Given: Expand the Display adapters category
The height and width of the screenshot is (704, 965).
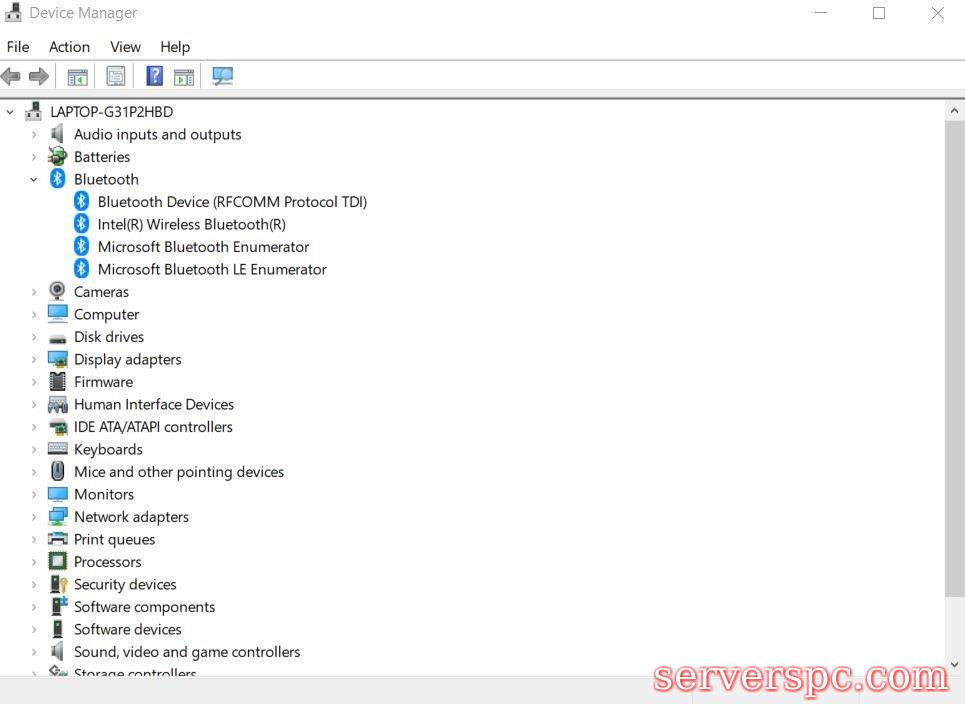Looking at the screenshot, I should [34, 360].
